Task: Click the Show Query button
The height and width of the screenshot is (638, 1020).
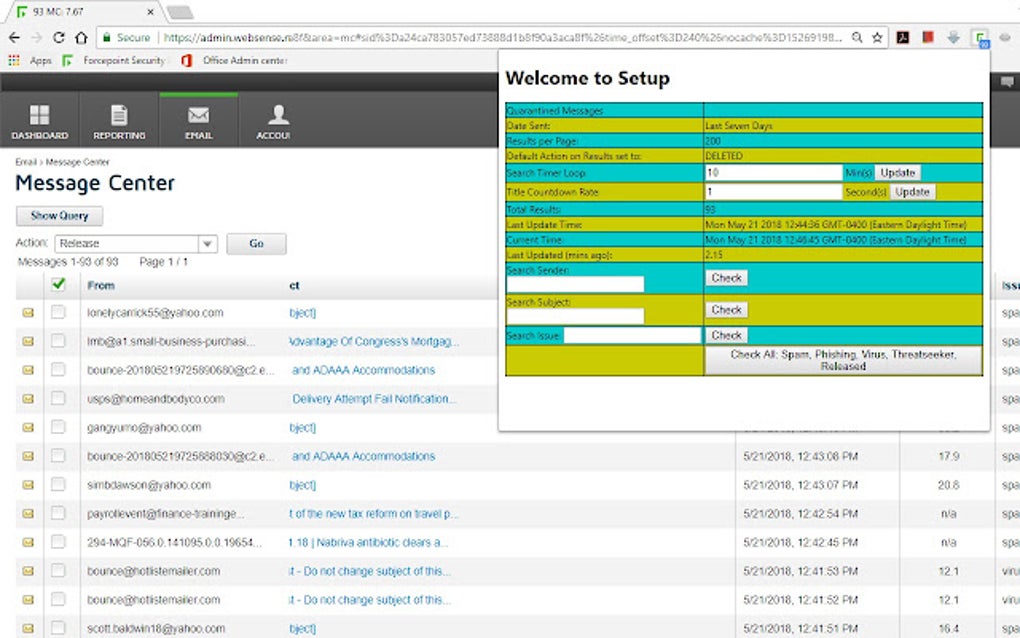Action: (58, 215)
